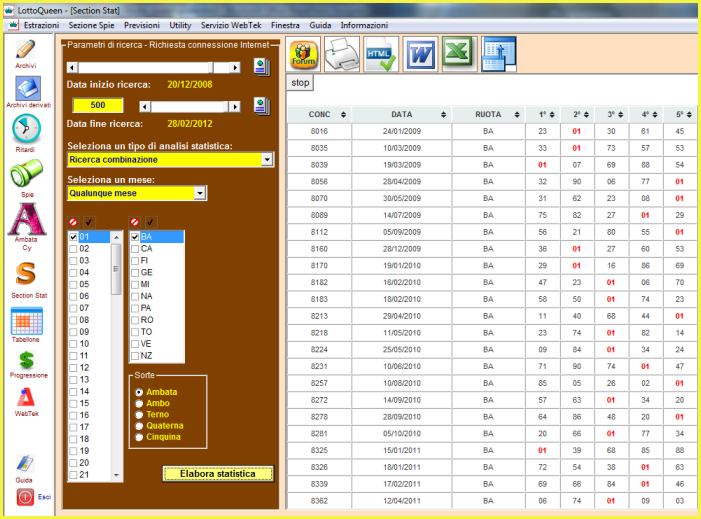The width and height of the screenshot is (701, 519).
Task: Click left arrow of start date slider
Action: click(x=72, y=68)
